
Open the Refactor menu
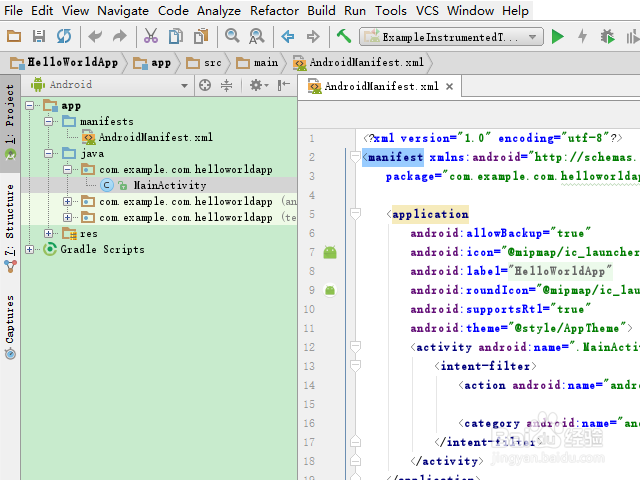274,11
